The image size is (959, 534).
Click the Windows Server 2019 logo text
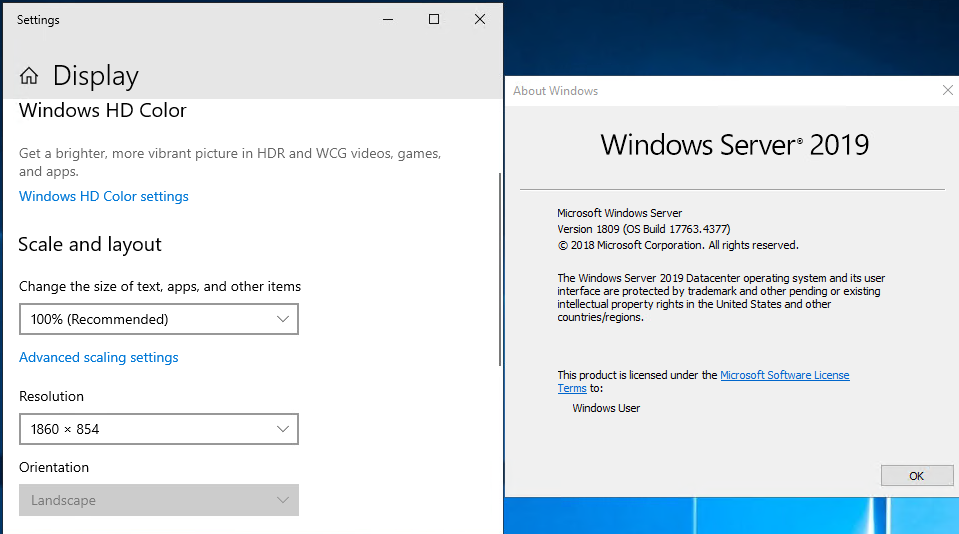click(734, 145)
